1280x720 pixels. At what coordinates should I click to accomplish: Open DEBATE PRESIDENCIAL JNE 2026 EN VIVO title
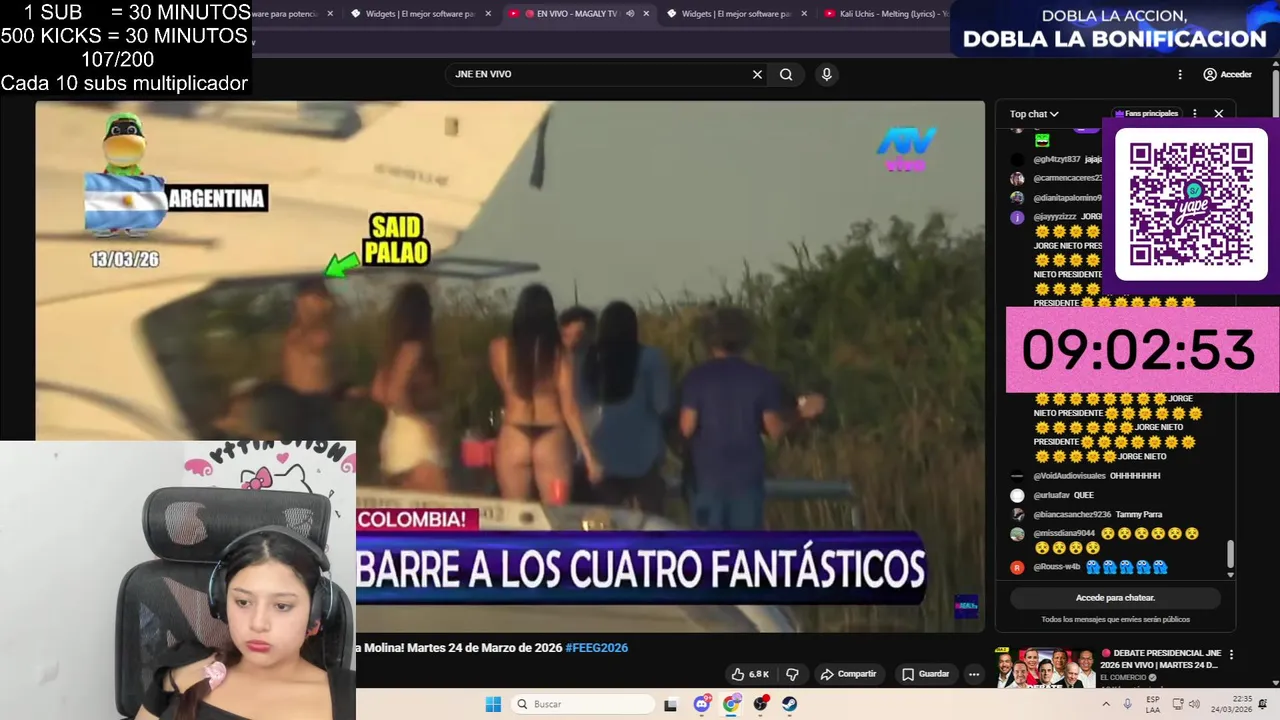[1161, 659]
